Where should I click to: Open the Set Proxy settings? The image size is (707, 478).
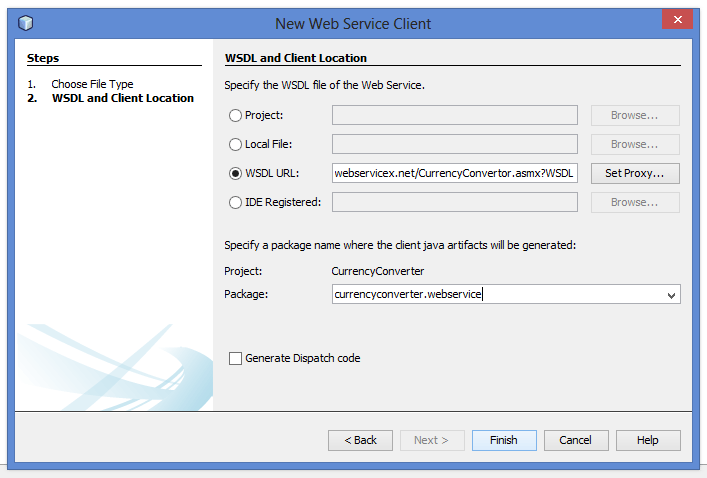(x=635, y=174)
